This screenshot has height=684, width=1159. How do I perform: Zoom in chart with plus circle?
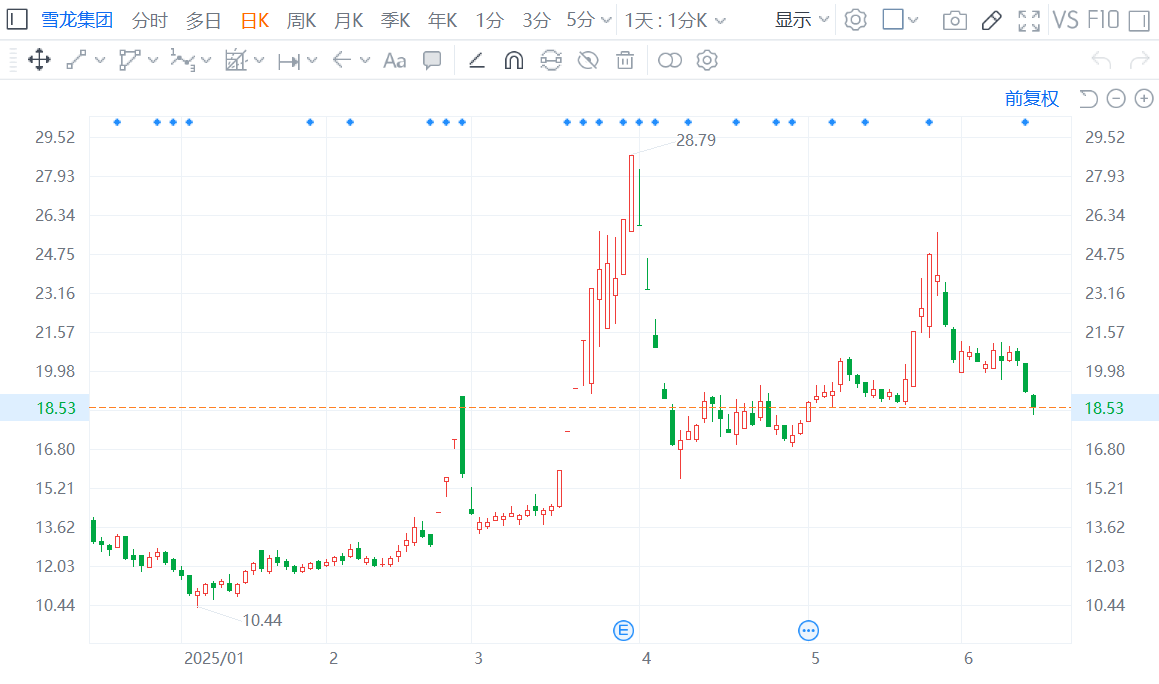point(1144,98)
